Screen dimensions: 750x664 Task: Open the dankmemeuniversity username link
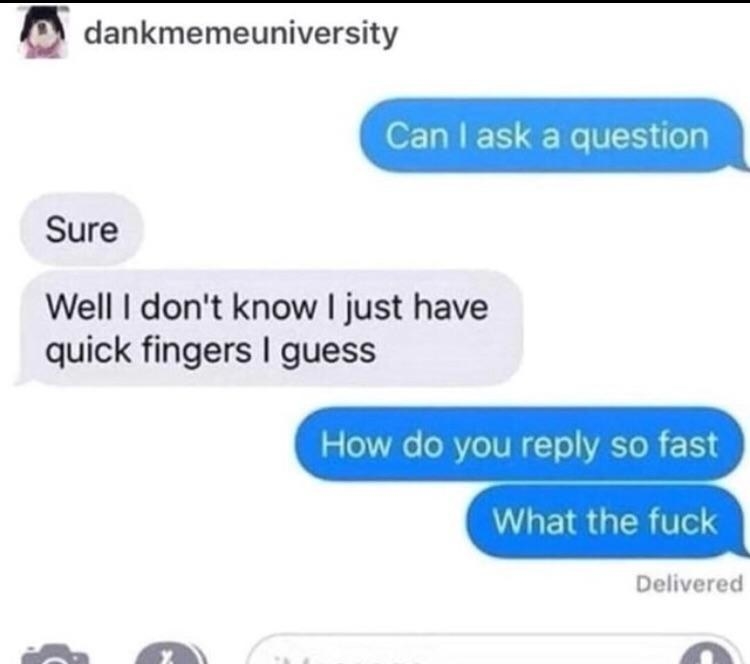point(241,34)
